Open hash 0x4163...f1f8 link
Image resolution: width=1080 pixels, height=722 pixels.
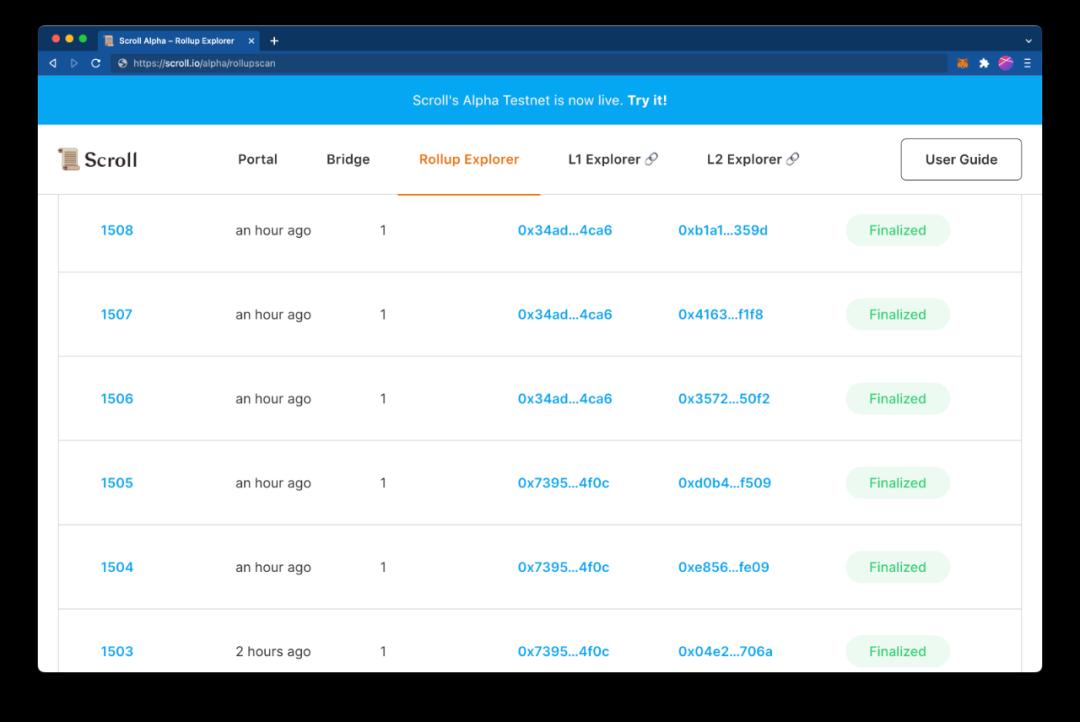720,314
